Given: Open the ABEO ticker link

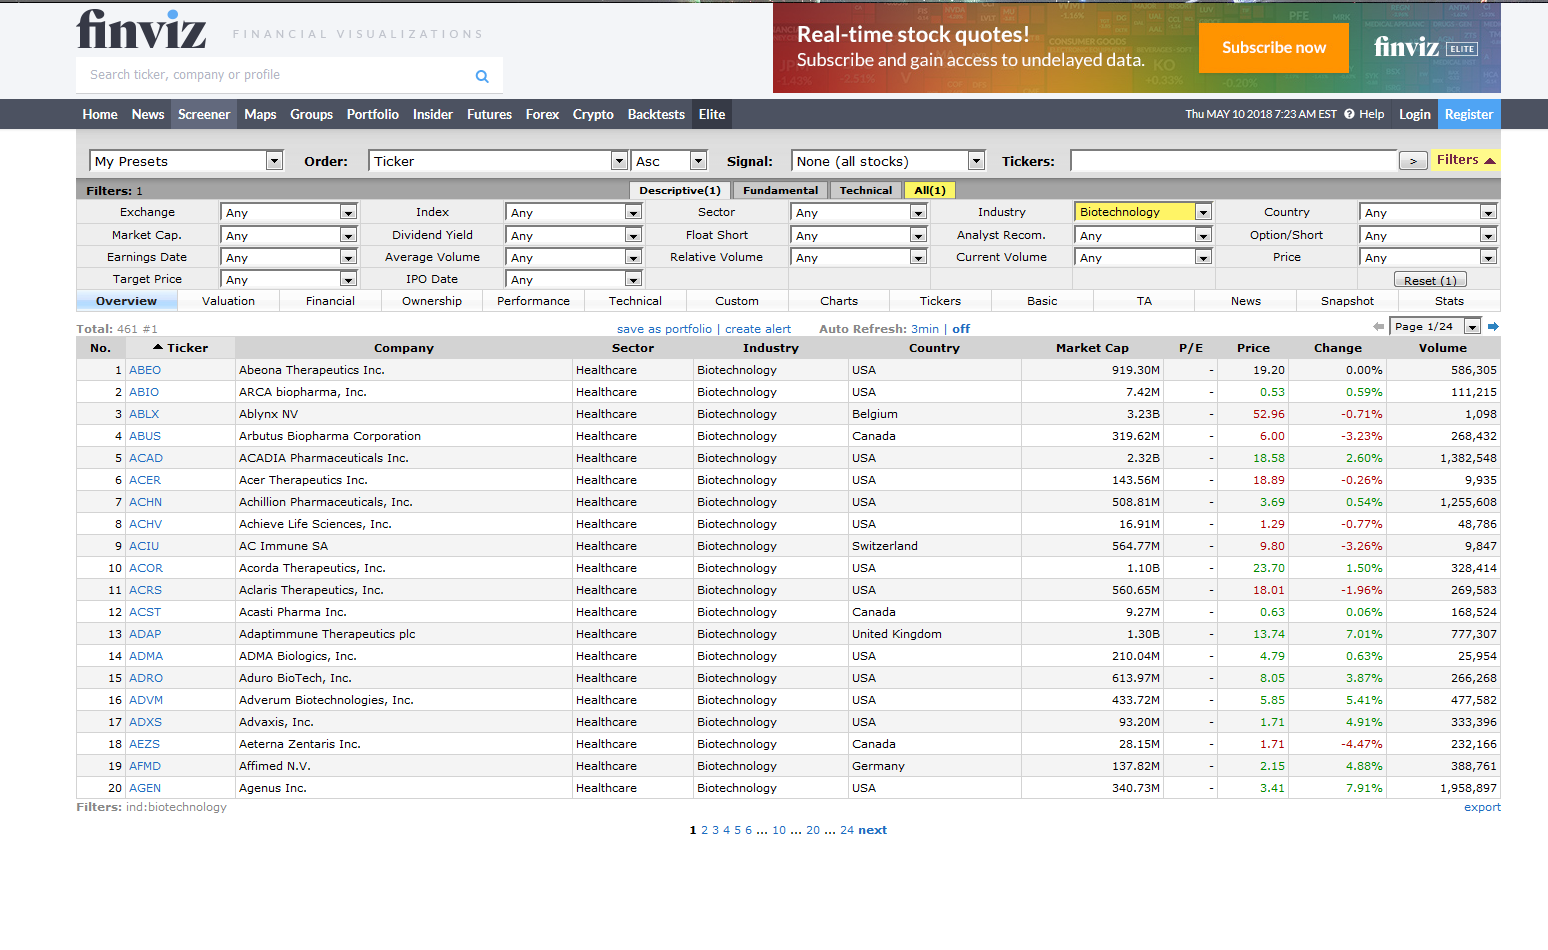Looking at the screenshot, I should [145, 370].
